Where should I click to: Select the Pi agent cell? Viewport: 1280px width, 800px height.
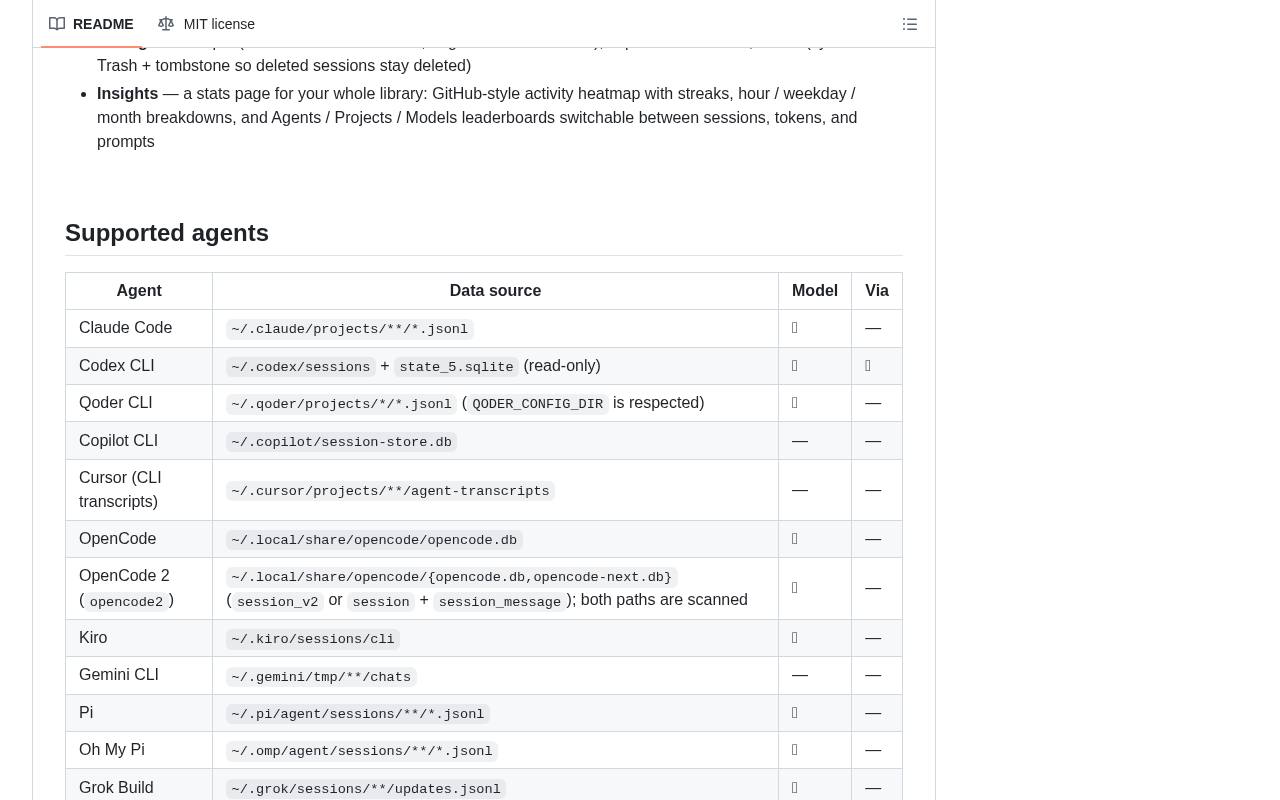[139, 713]
